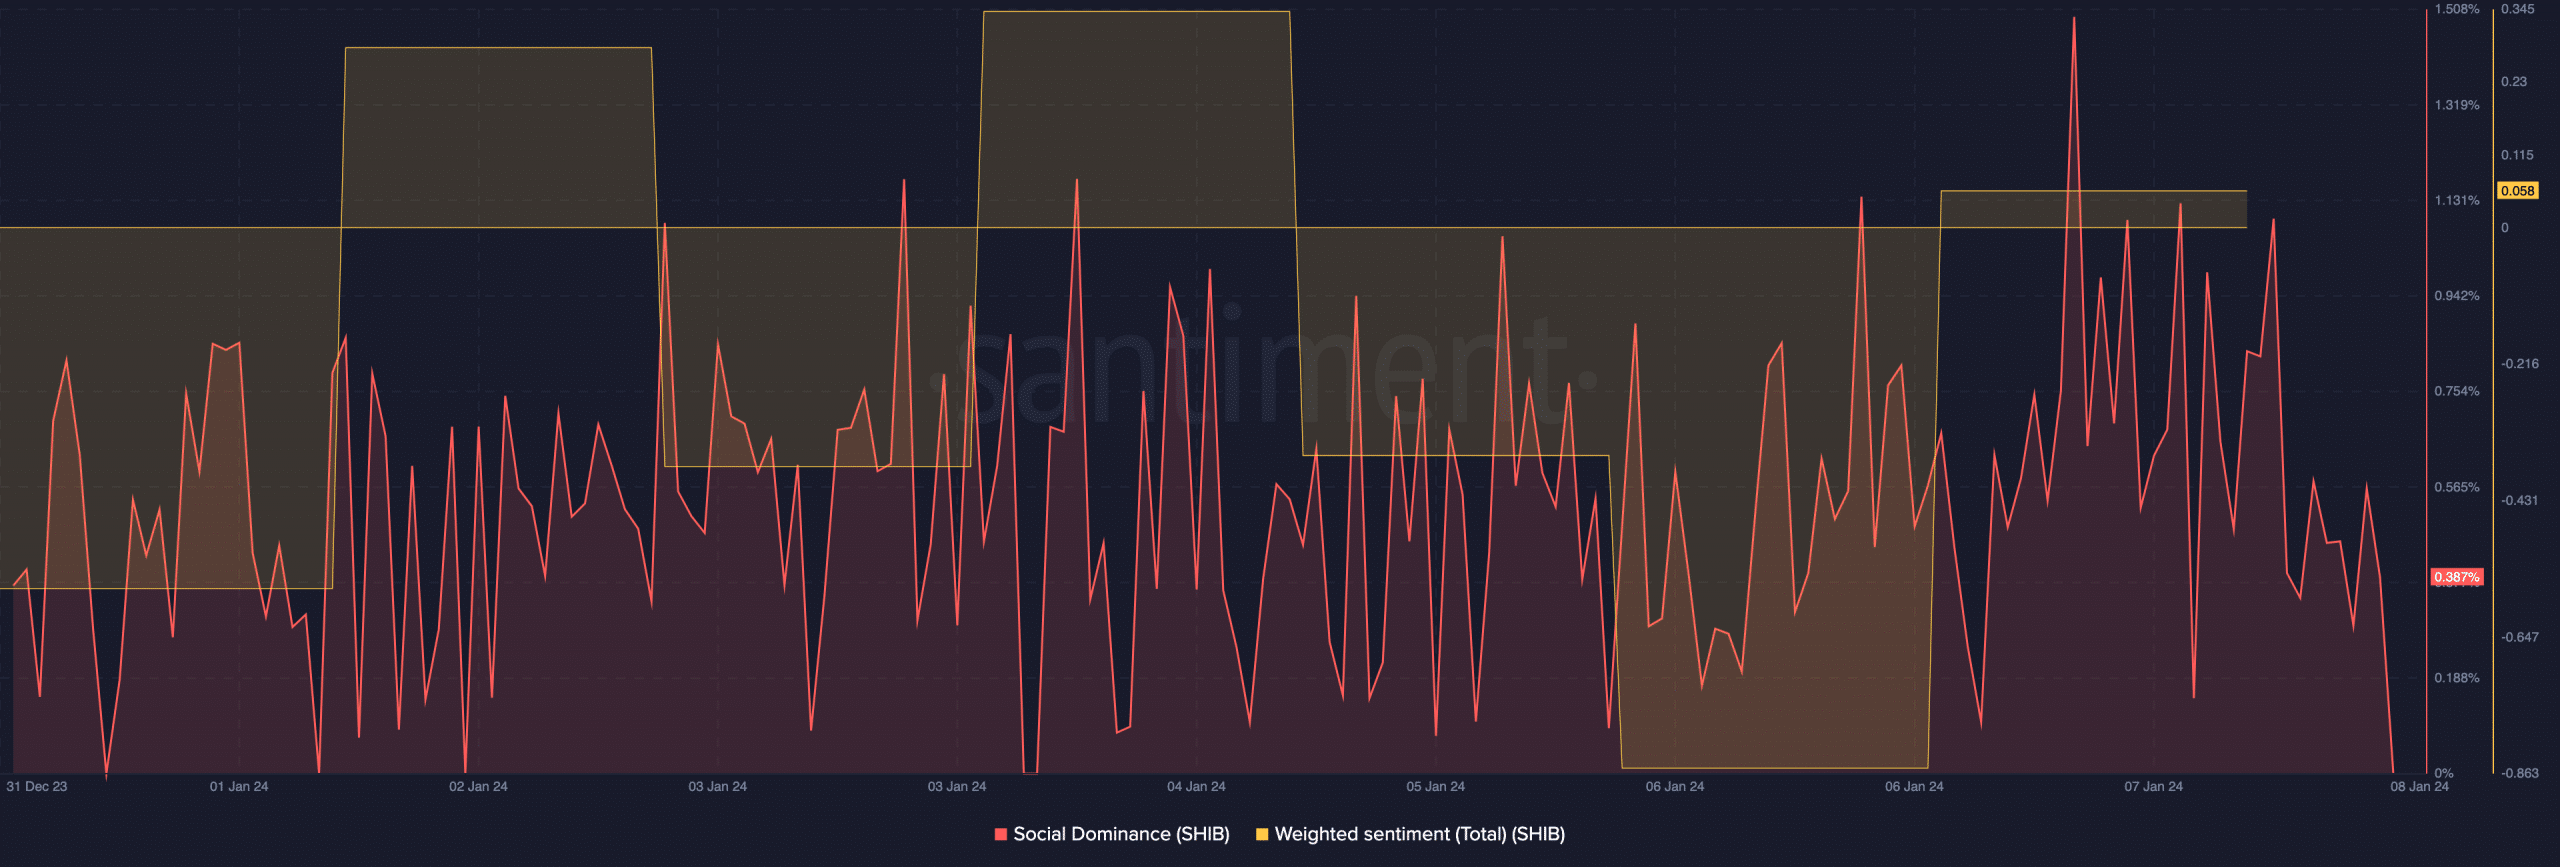Click the 0.565% axis label
2560x867 pixels.
2457,487
